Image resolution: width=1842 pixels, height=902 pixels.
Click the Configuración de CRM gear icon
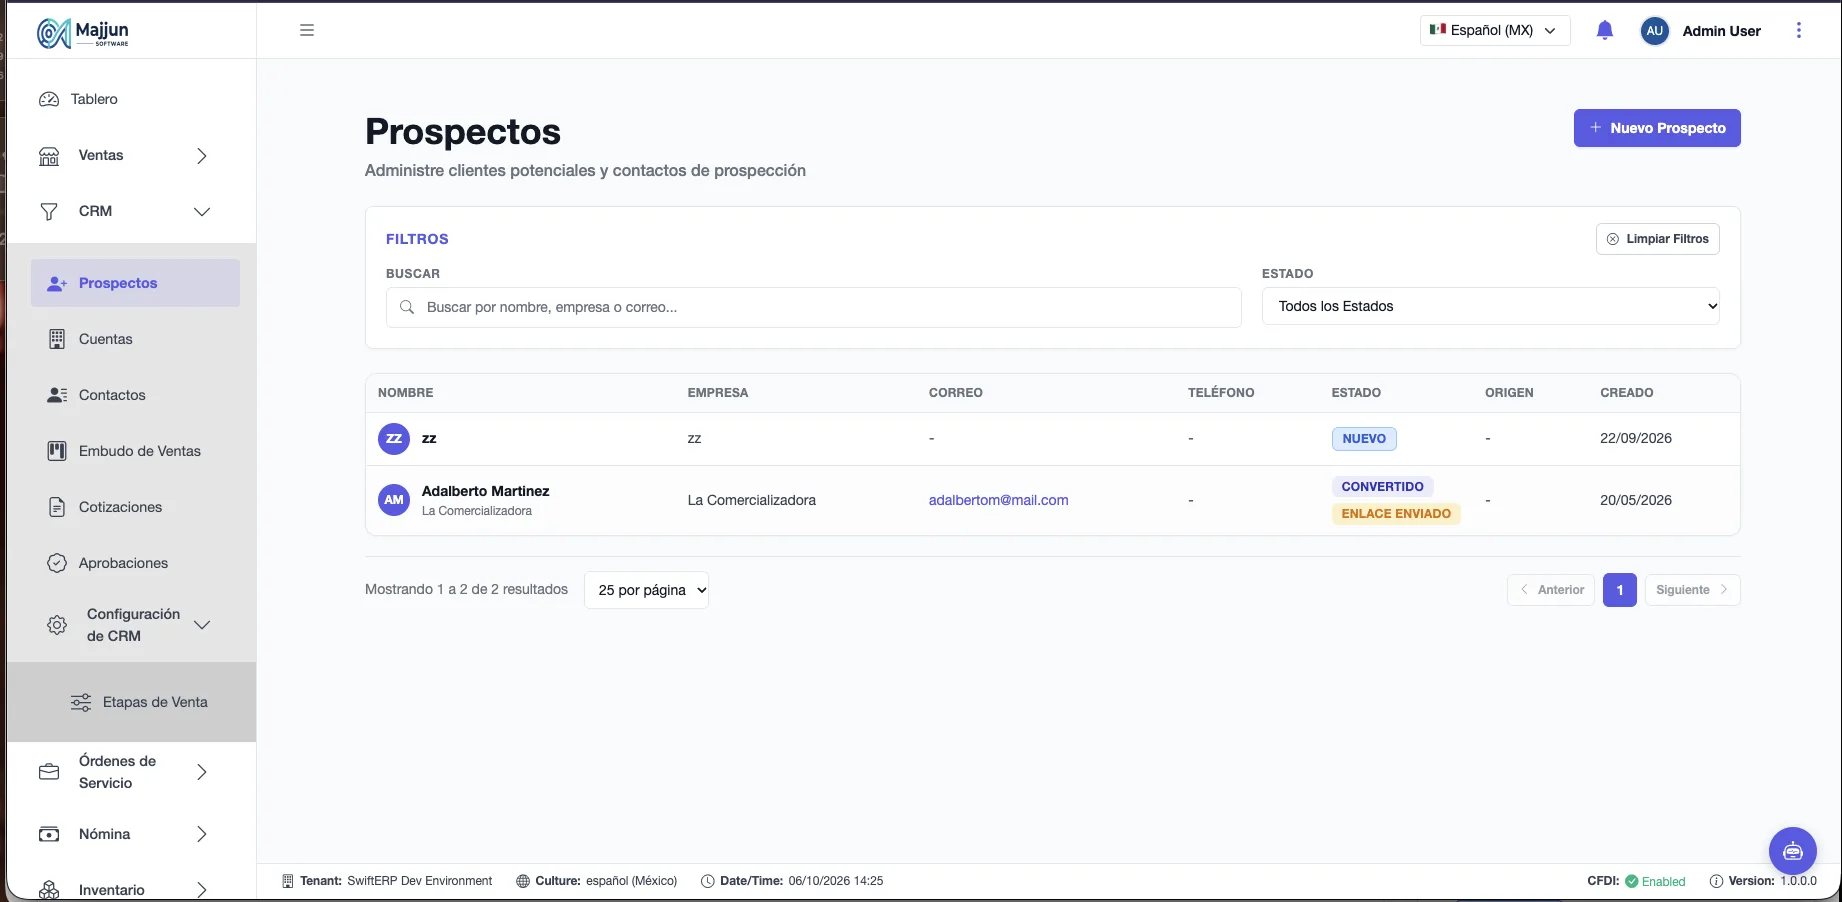click(57, 625)
